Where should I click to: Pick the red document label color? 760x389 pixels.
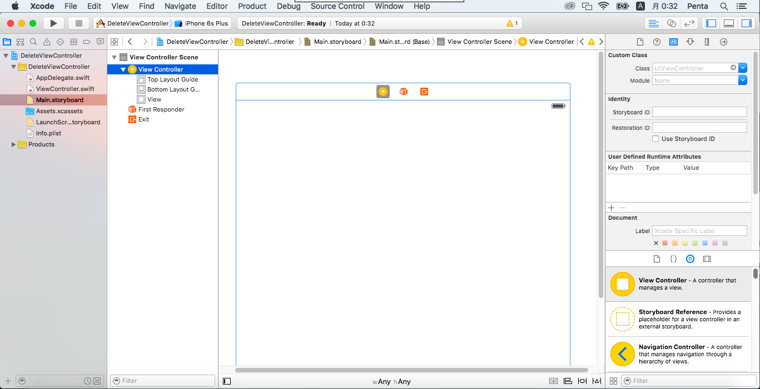665,243
